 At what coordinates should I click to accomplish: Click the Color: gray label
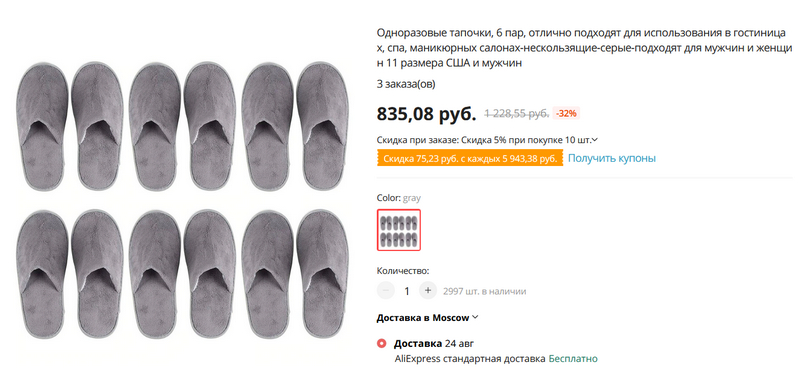point(399,198)
